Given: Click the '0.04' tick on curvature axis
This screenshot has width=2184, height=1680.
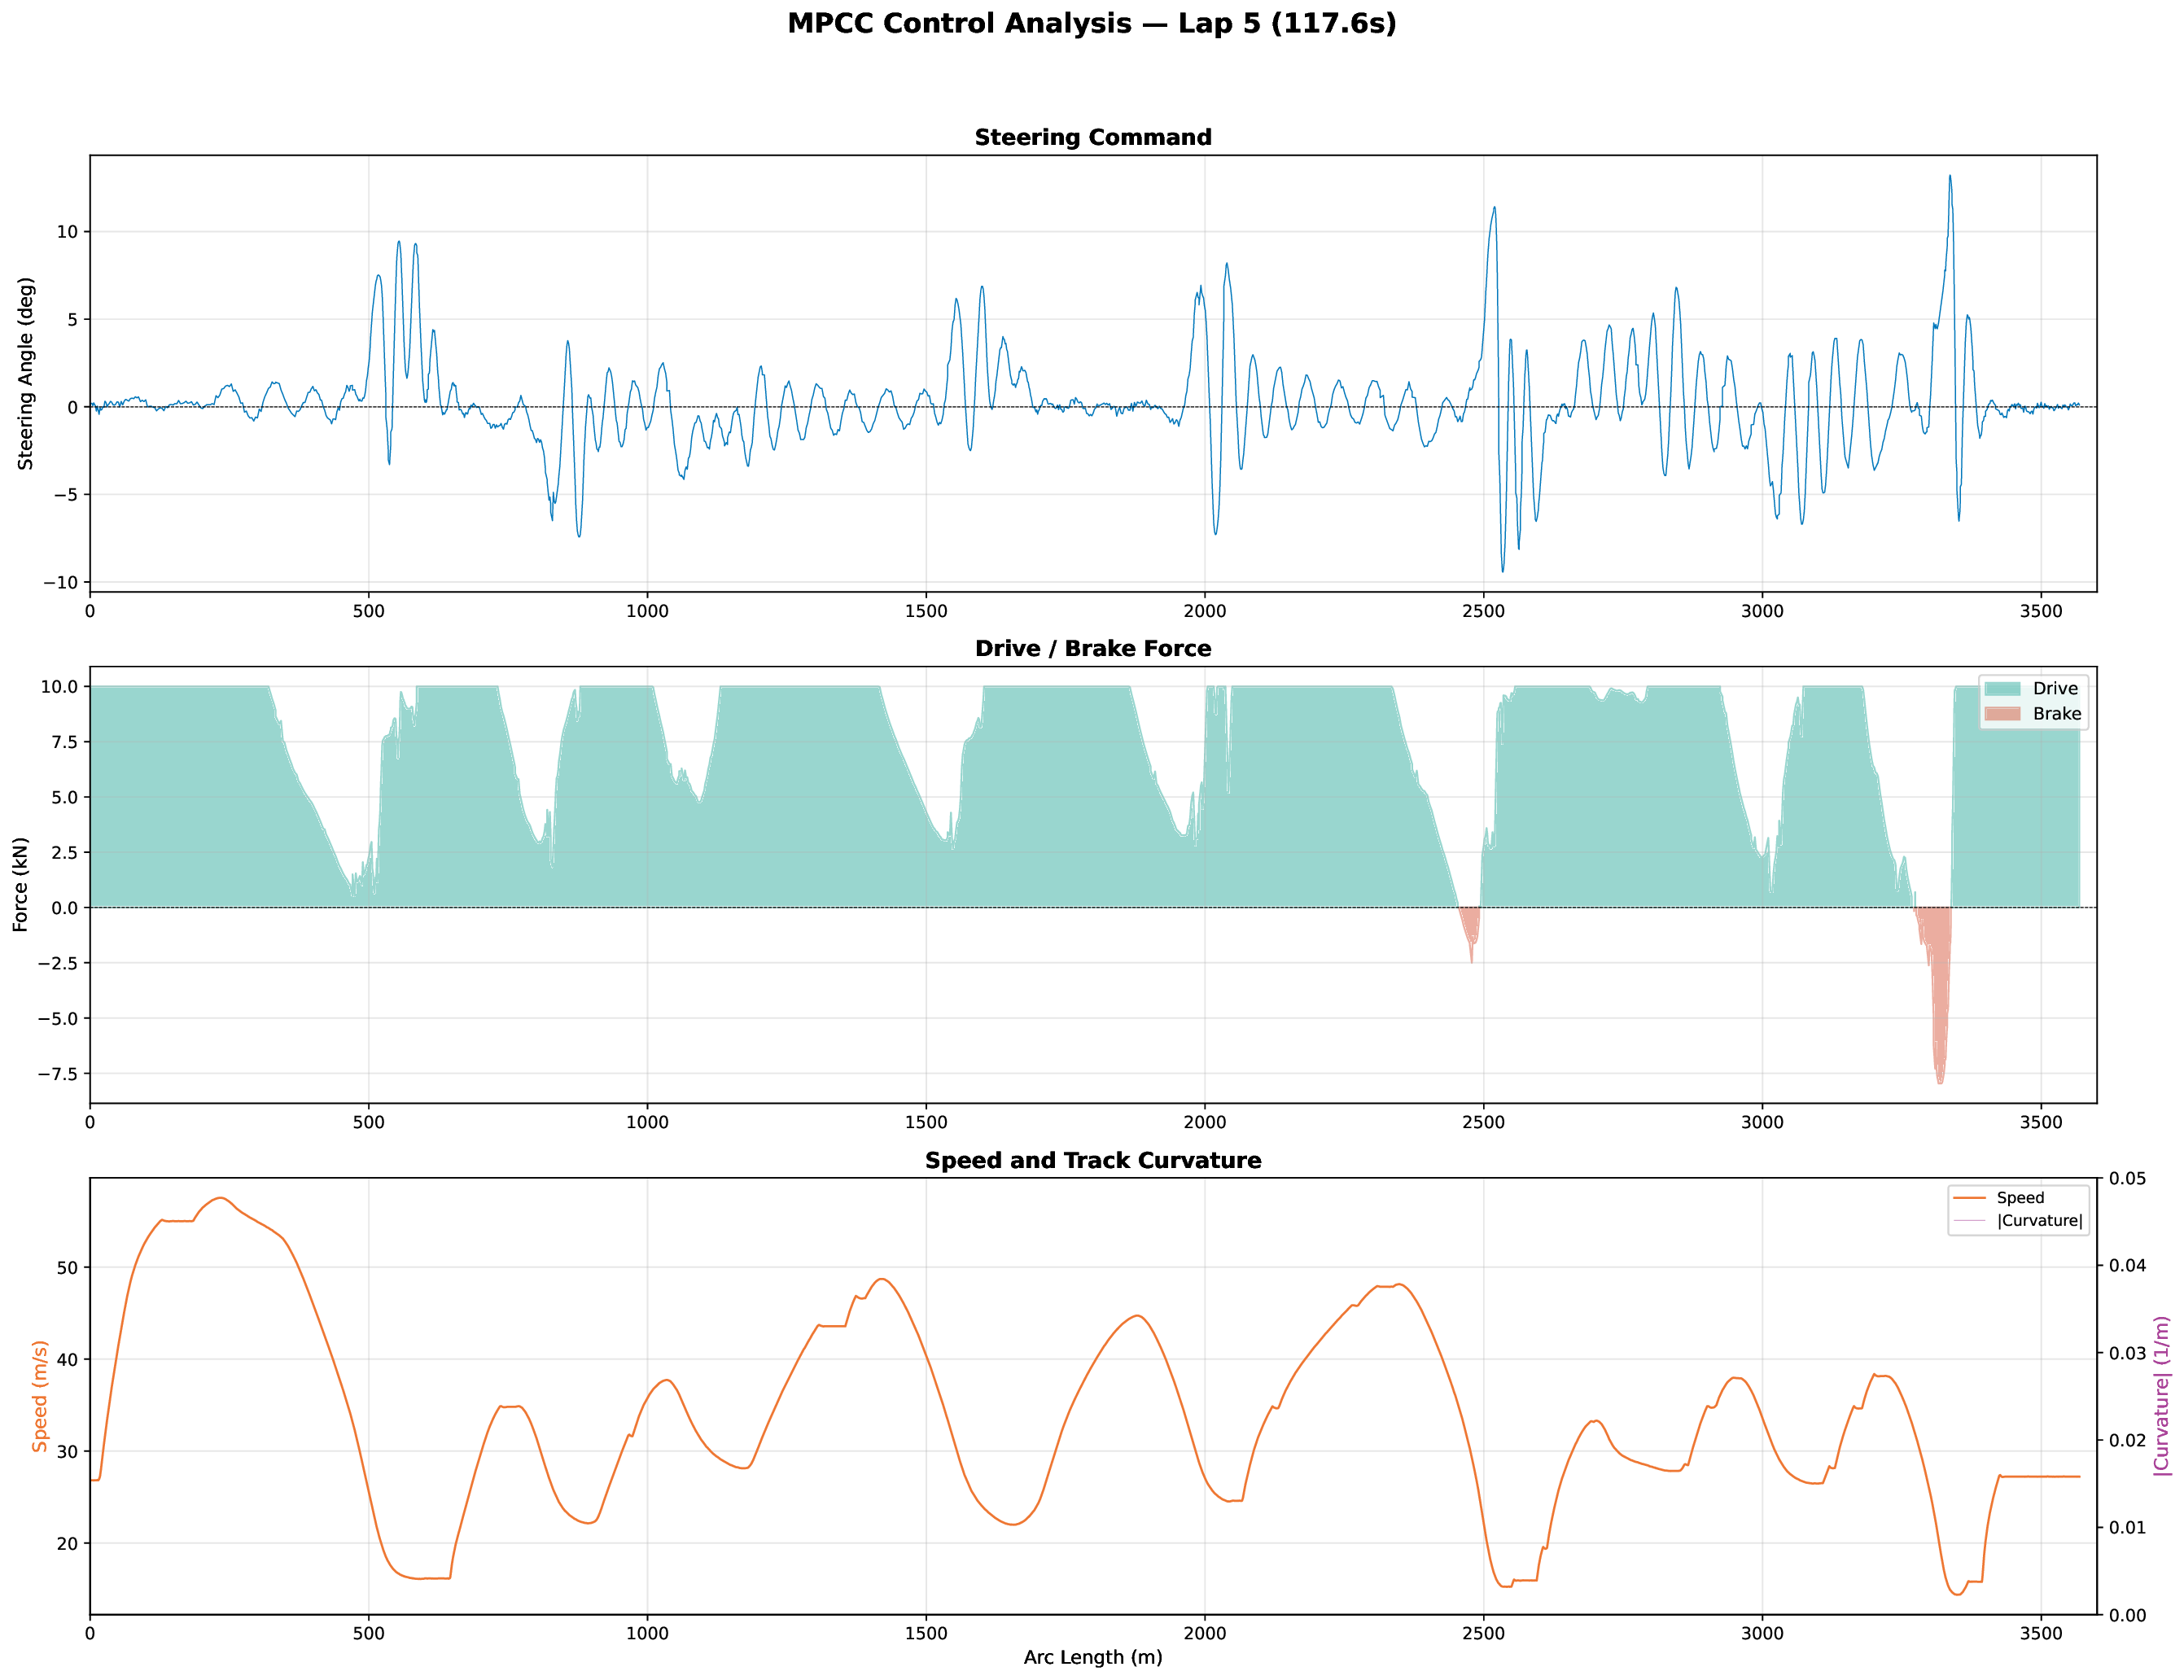Looking at the screenshot, I should [2127, 1266].
